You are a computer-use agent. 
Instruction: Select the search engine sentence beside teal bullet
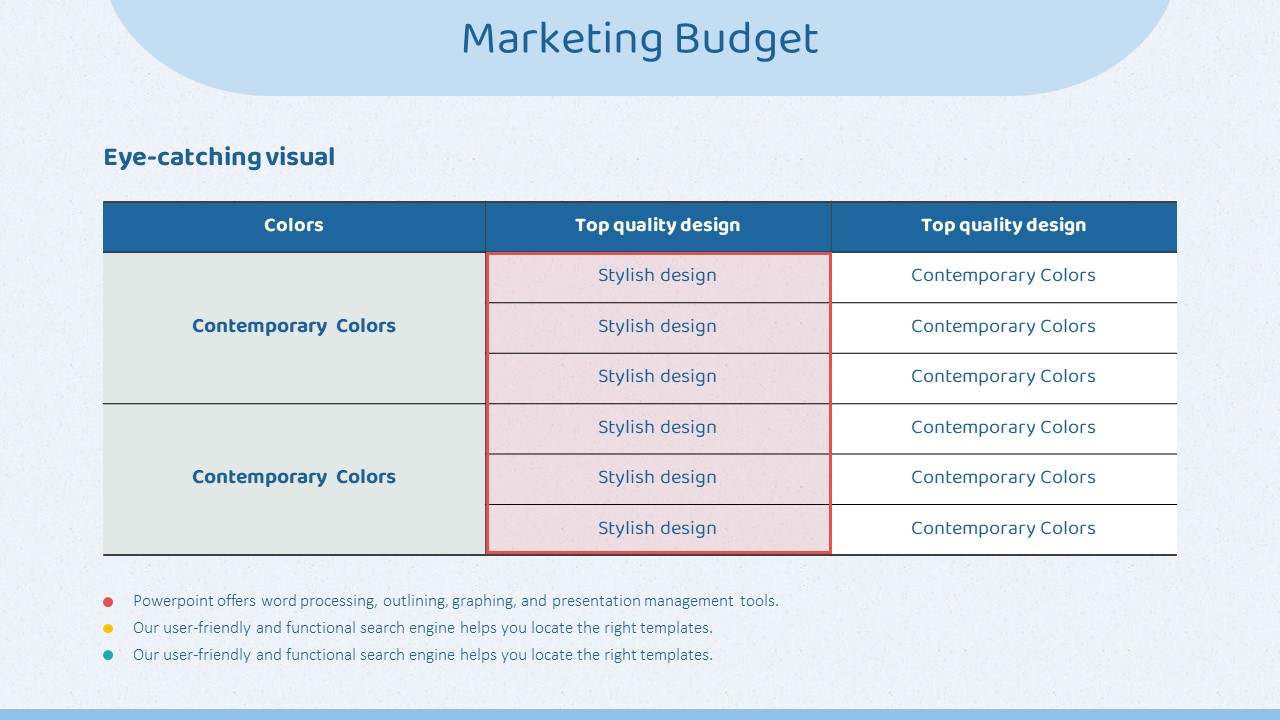pos(423,655)
